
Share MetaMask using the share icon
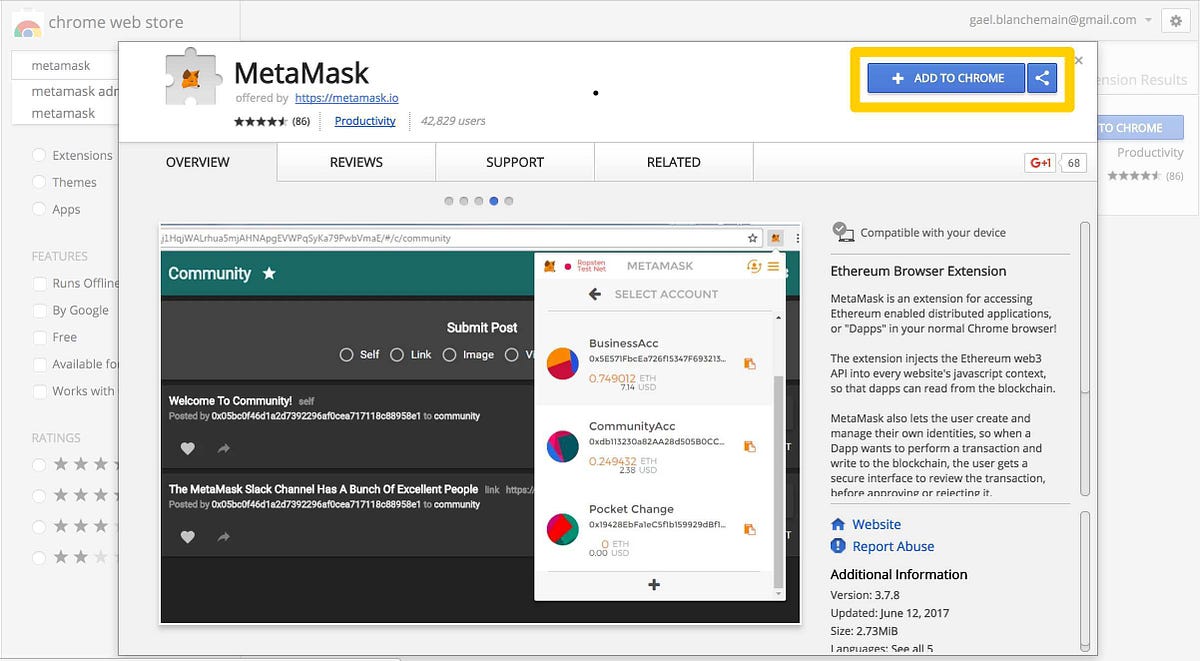click(x=1042, y=77)
